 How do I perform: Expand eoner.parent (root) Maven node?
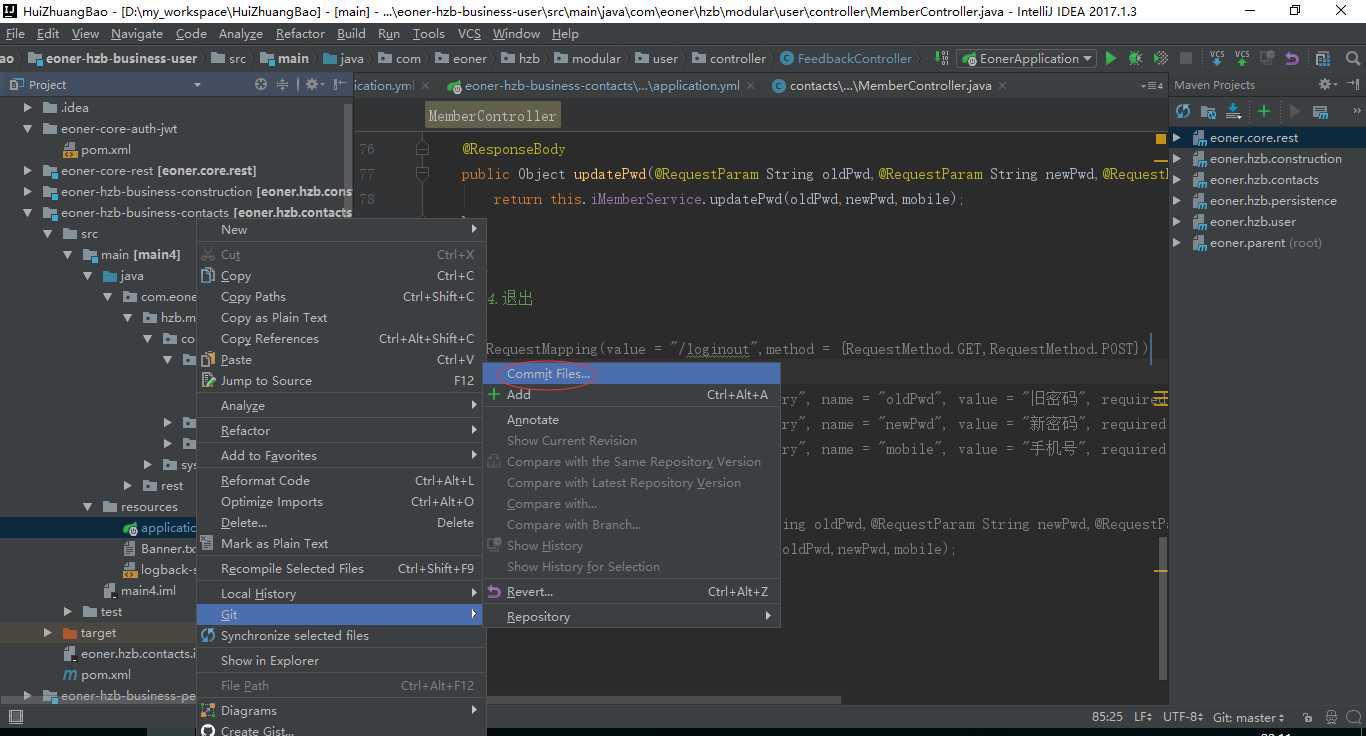pyautogui.click(x=1177, y=243)
